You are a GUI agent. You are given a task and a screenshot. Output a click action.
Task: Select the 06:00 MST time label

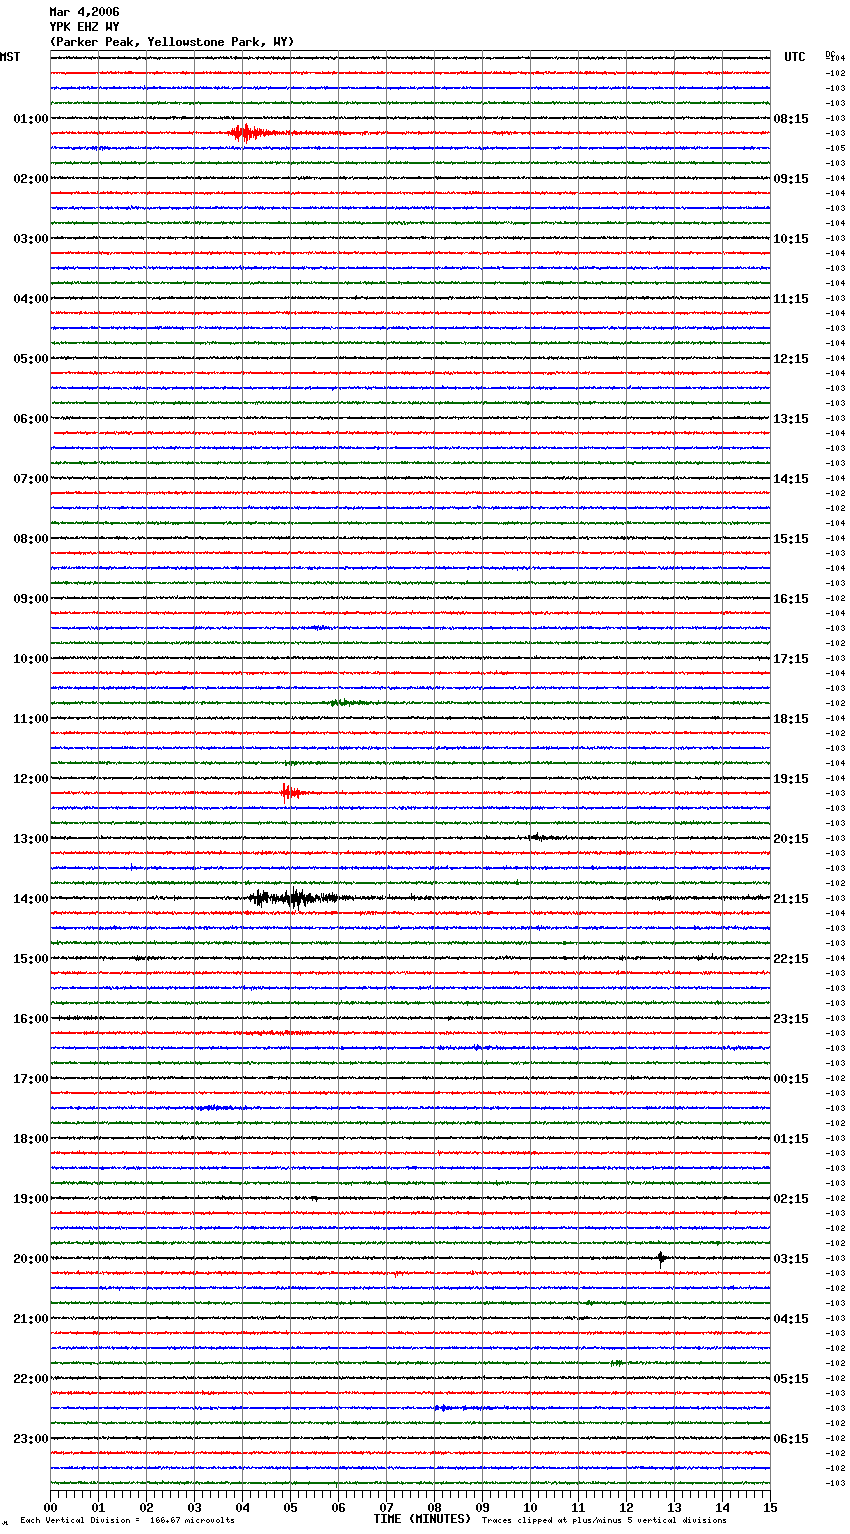click(31, 419)
